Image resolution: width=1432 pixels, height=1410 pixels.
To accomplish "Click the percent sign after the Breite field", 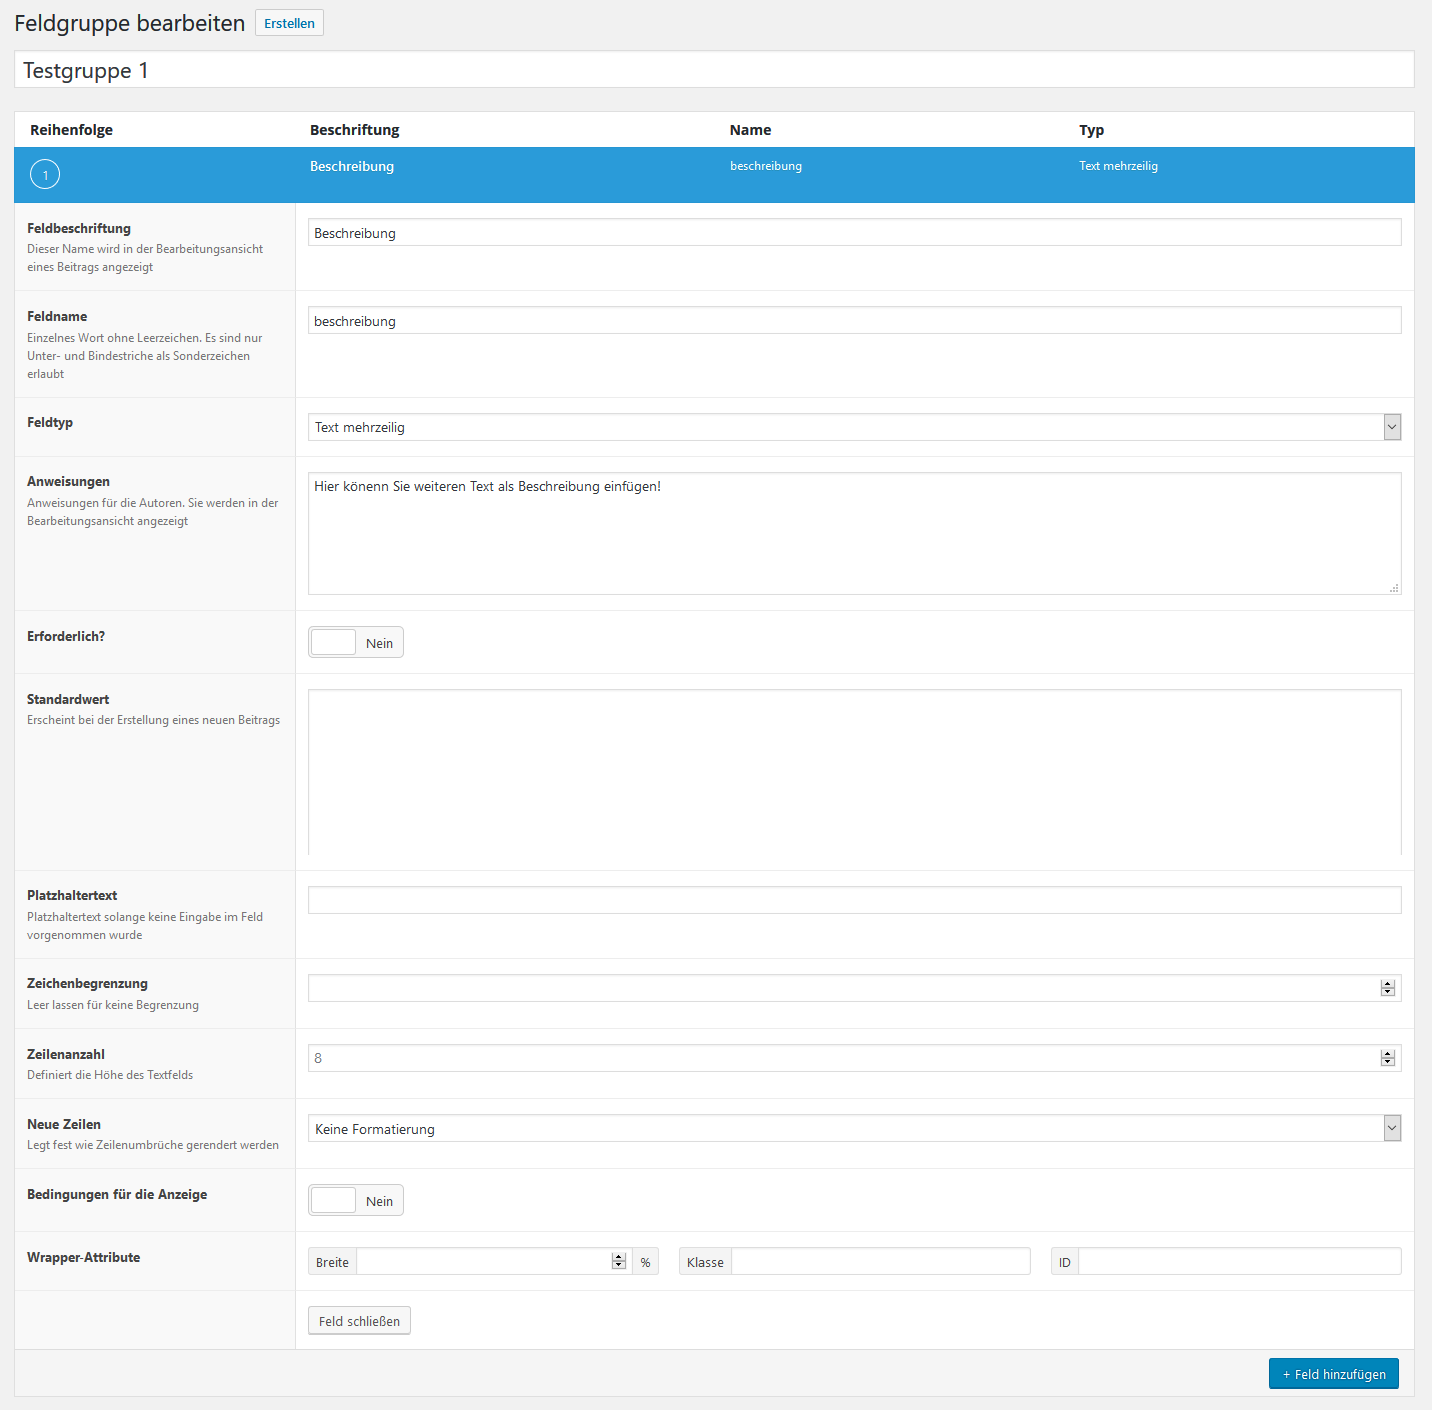I will [645, 1262].
